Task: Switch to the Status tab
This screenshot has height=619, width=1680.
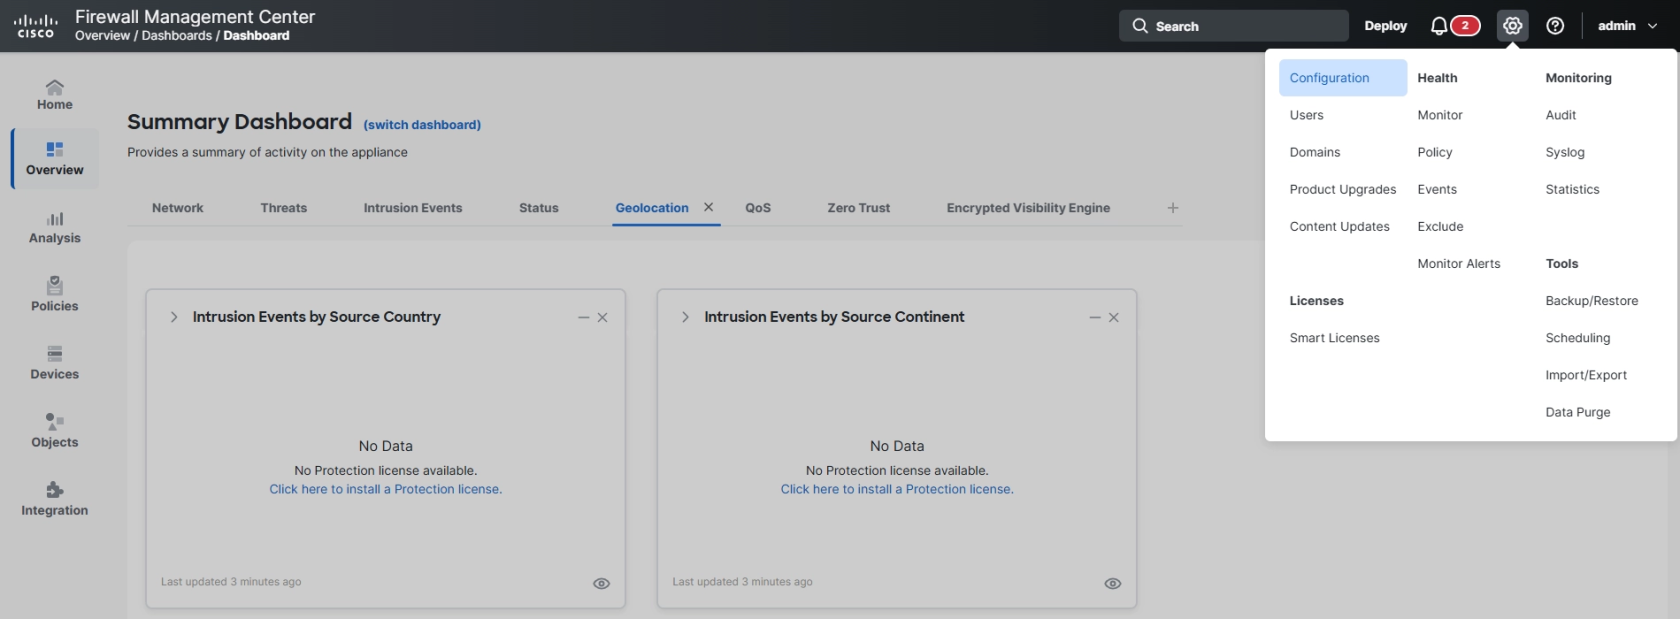Action: tap(539, 208)
